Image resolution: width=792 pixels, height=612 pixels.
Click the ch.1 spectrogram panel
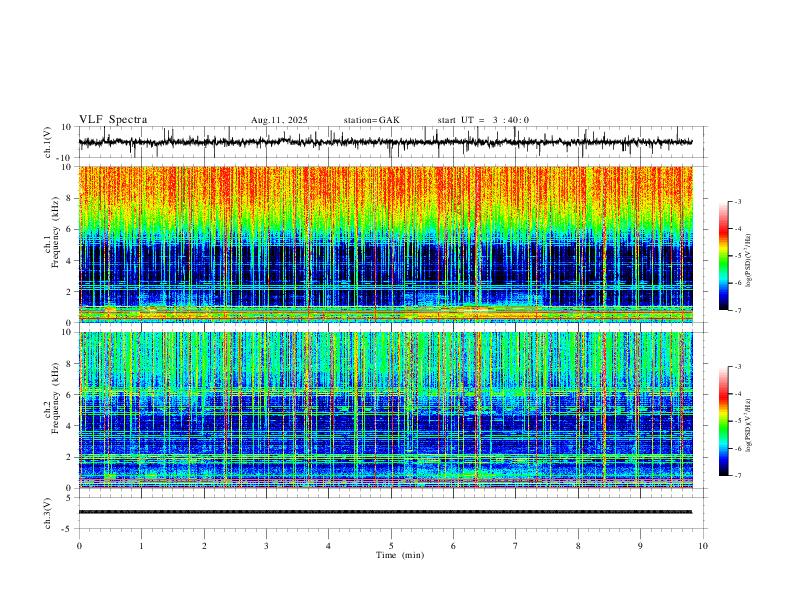[385, 244]
